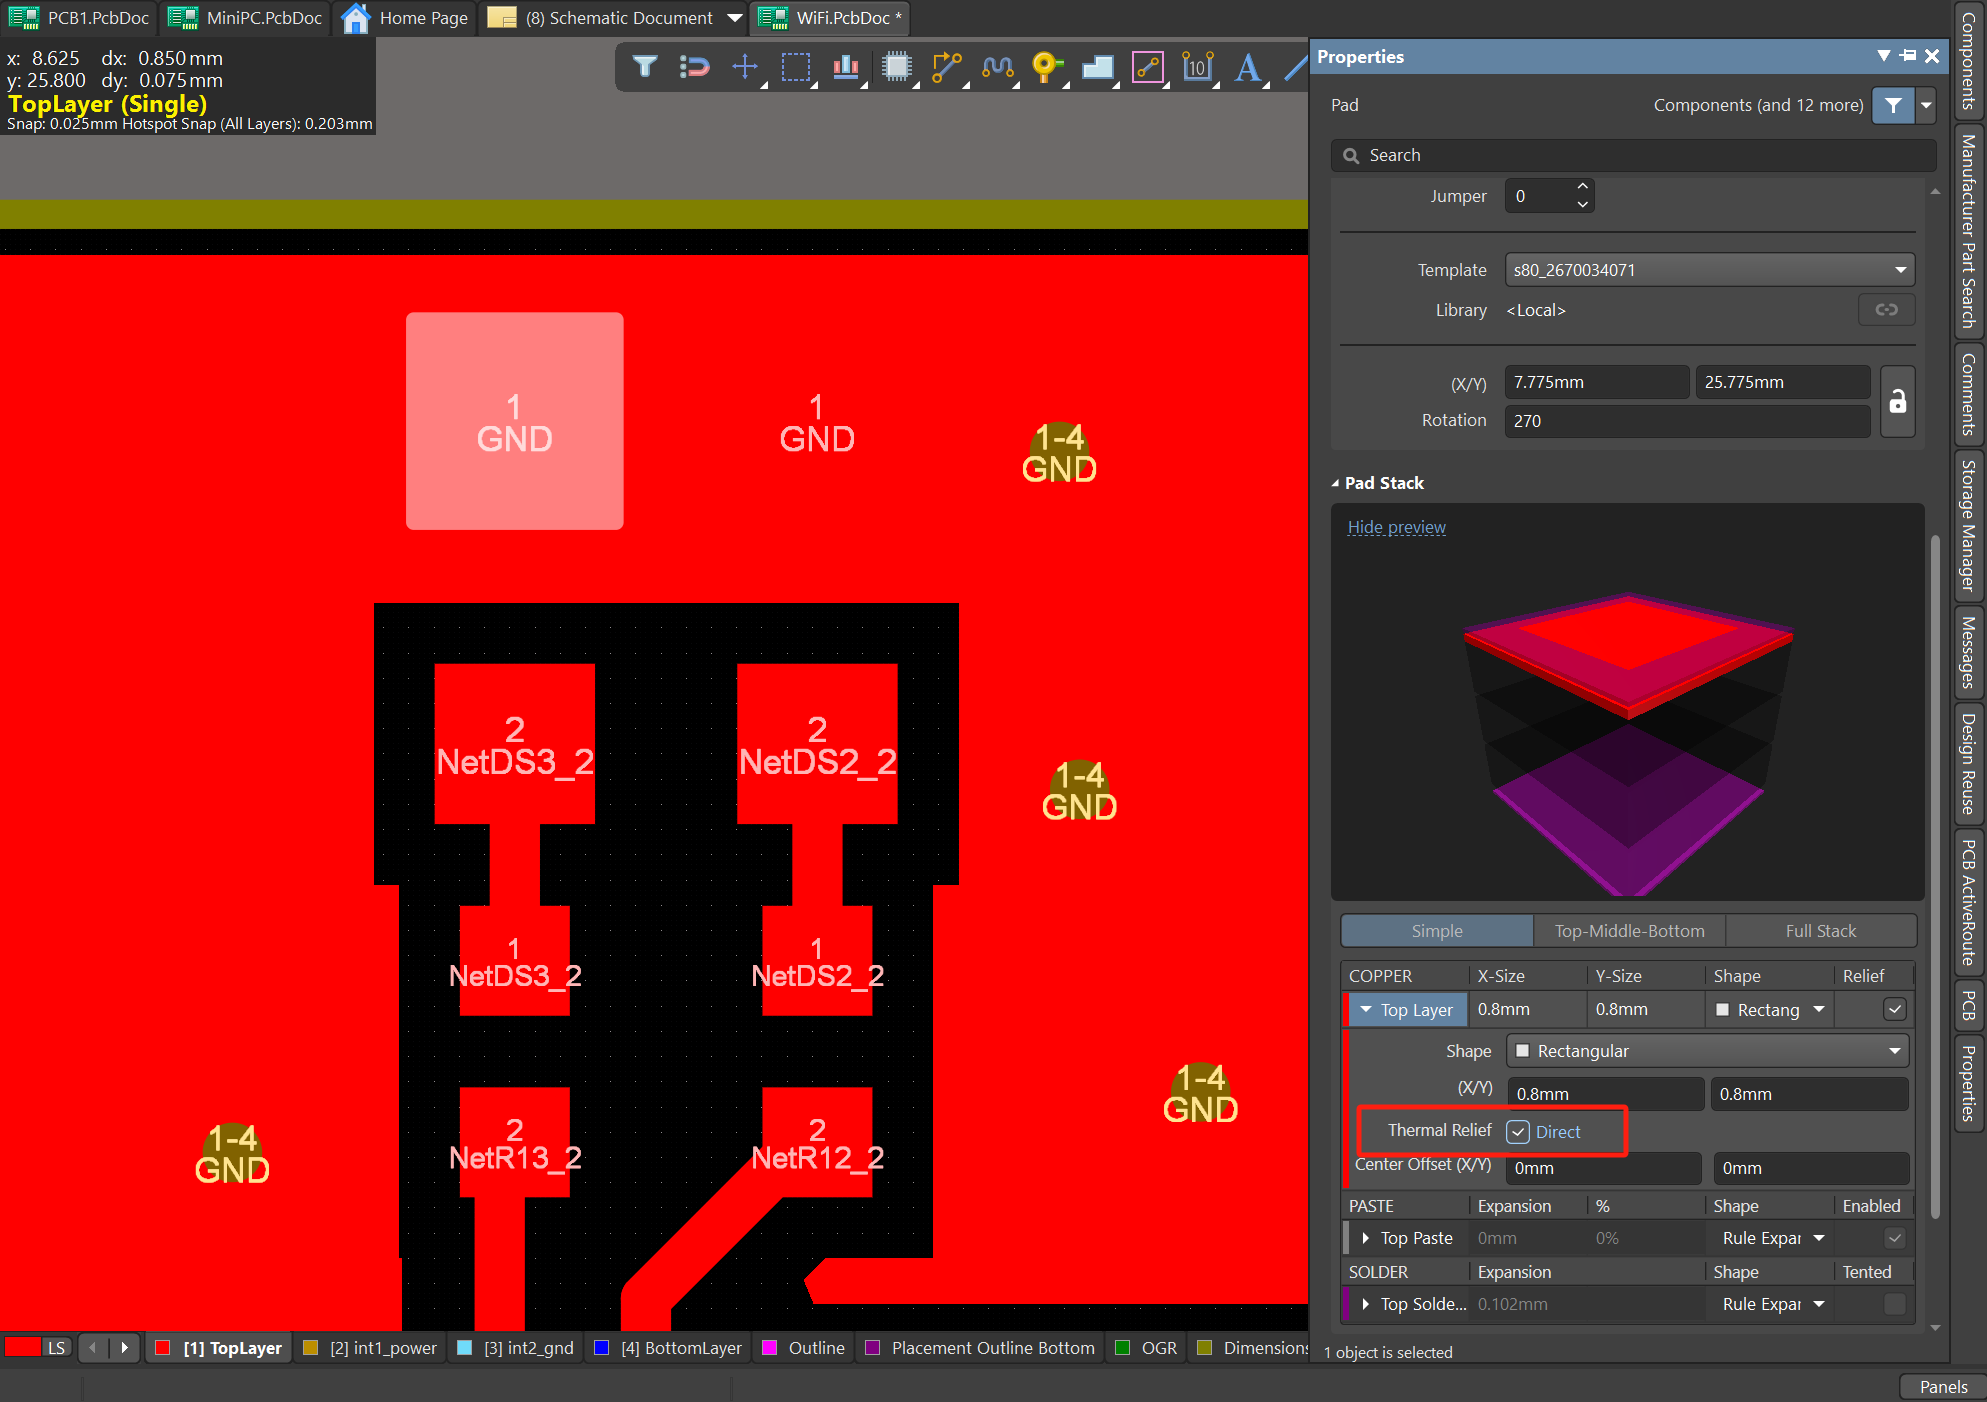
Task: Toggle the Thermal Relief Direct checkbox
Action: point(1518,1131)
